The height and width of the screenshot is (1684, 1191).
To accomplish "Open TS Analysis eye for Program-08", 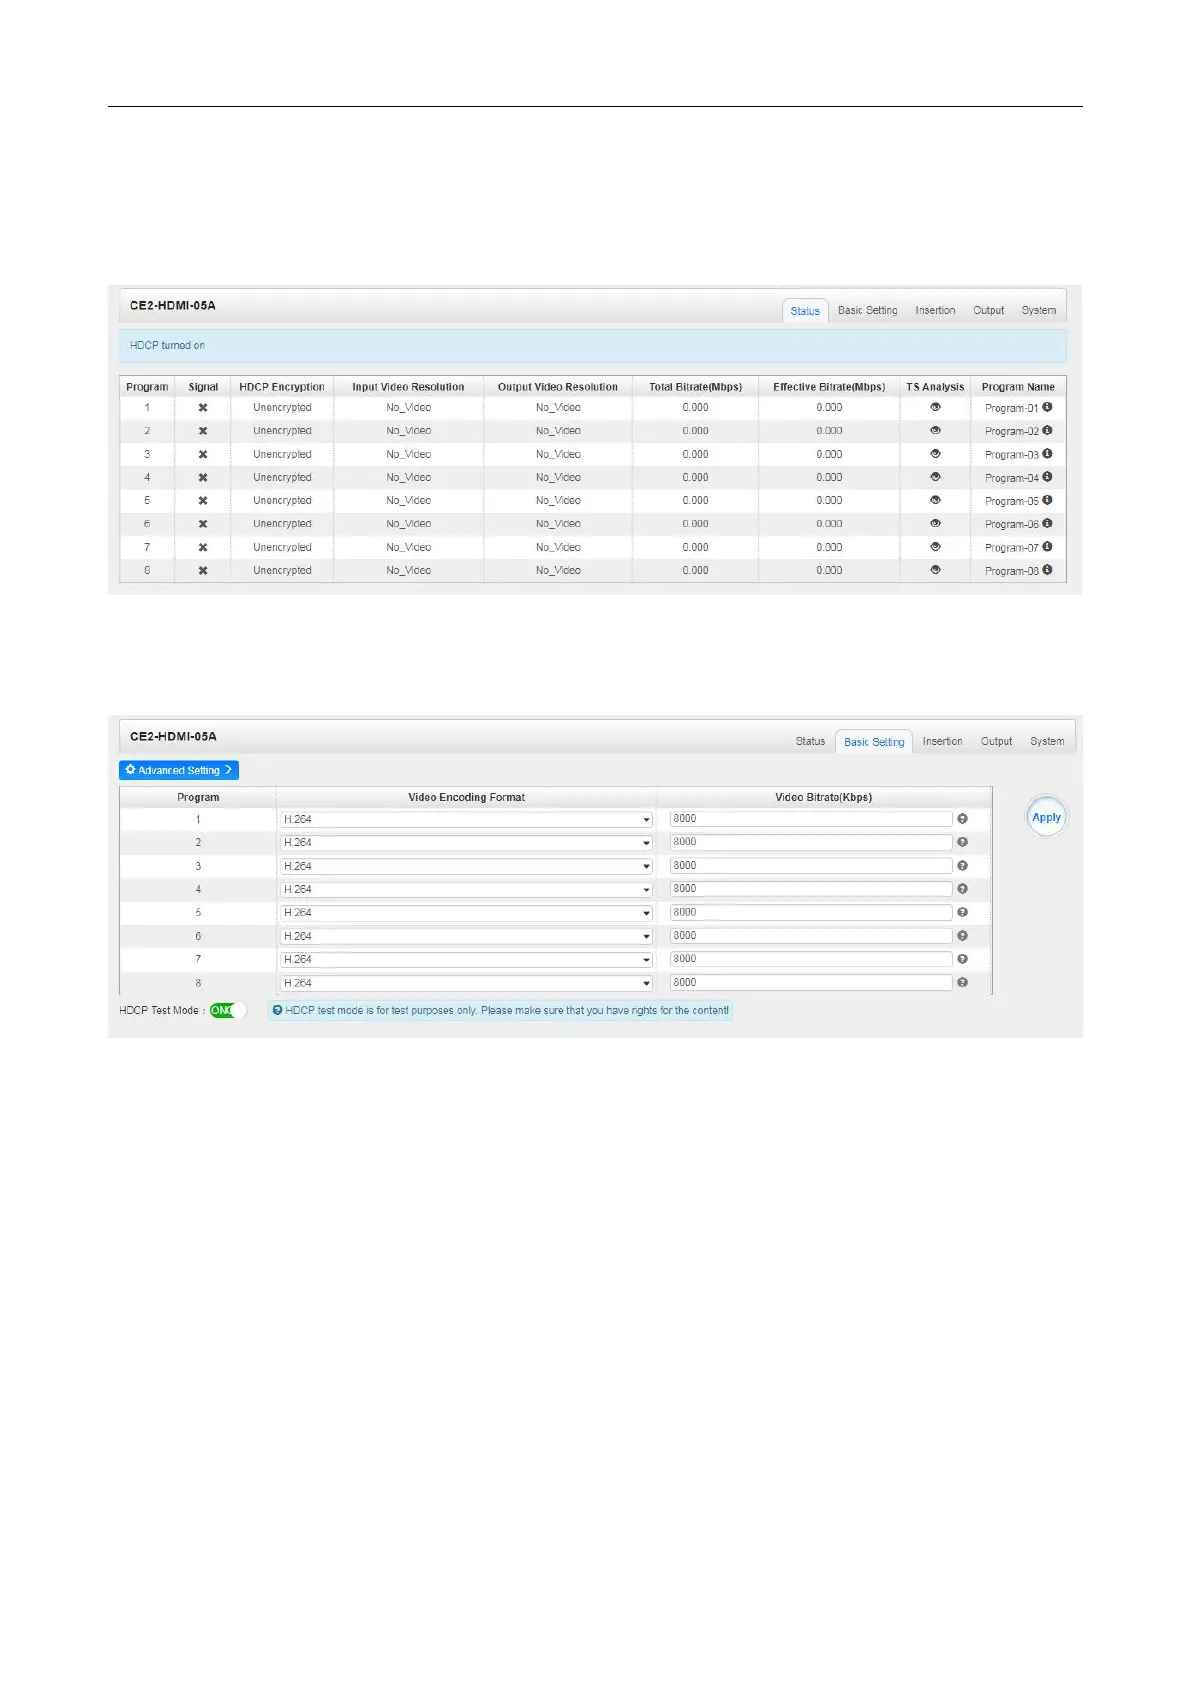I will (x=935, y=570).
